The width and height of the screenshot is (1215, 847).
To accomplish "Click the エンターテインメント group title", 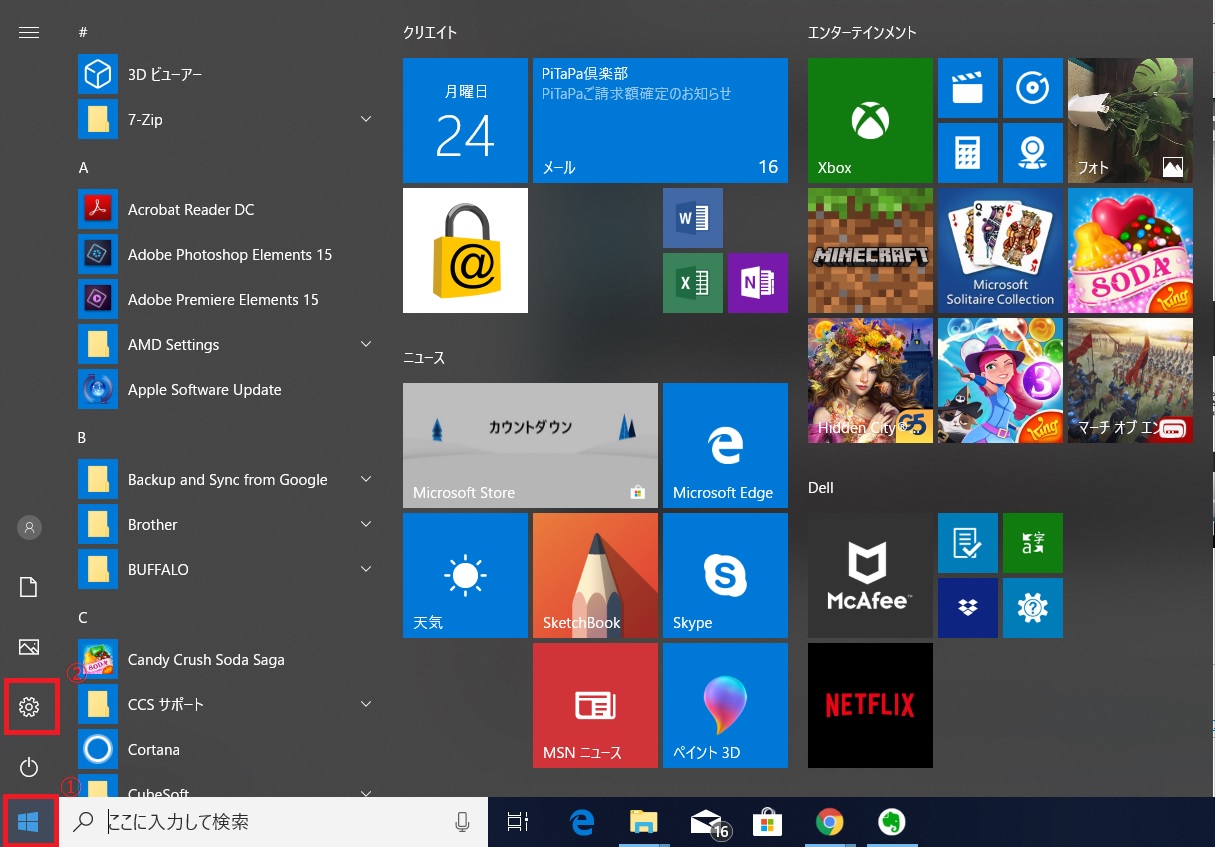I will point(862,32).
